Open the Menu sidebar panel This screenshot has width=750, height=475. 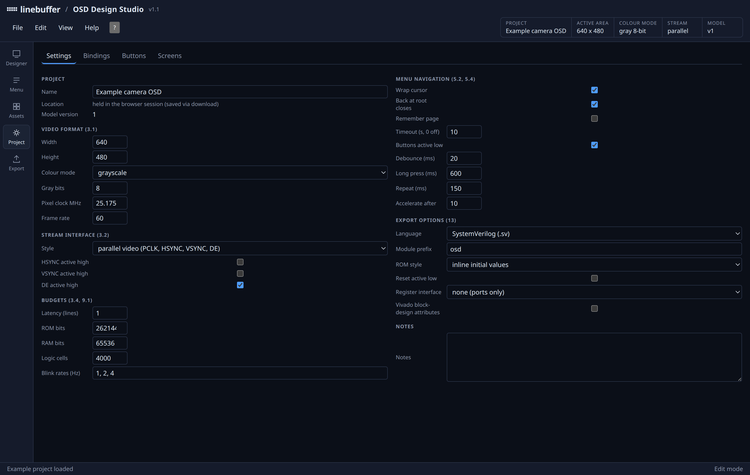16,84
